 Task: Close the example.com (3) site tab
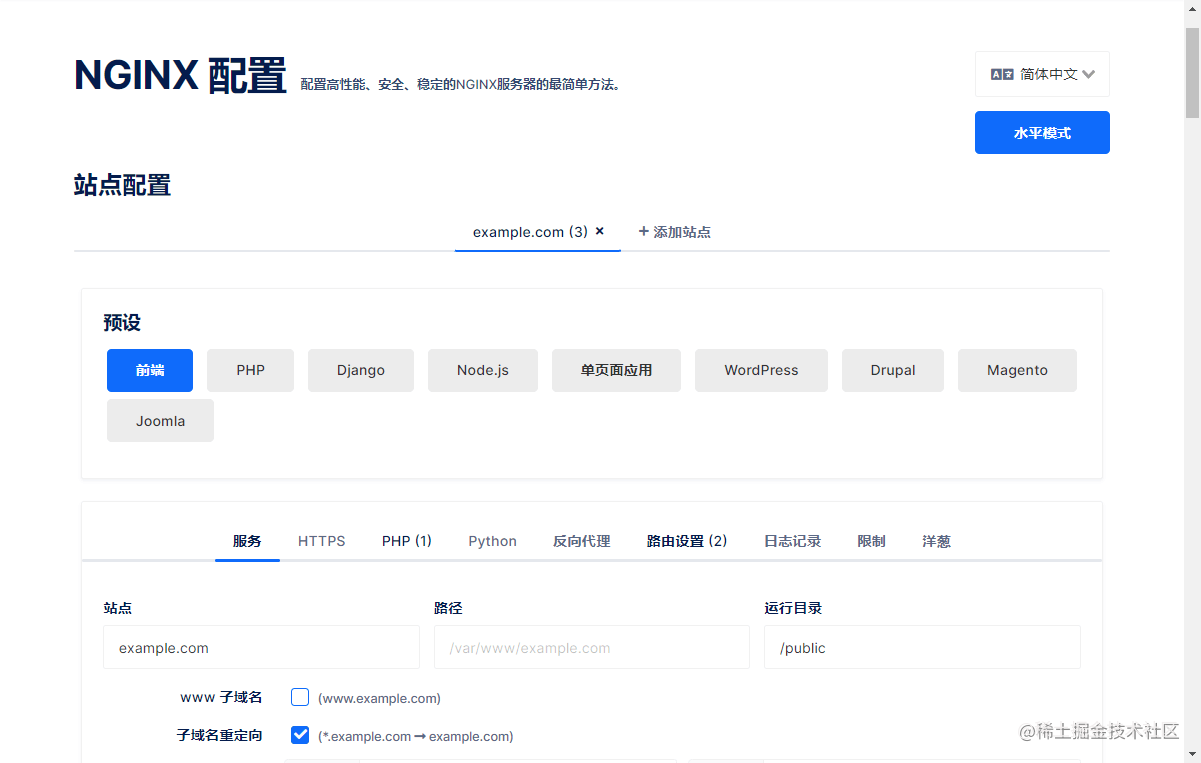(x=600, y=231)
